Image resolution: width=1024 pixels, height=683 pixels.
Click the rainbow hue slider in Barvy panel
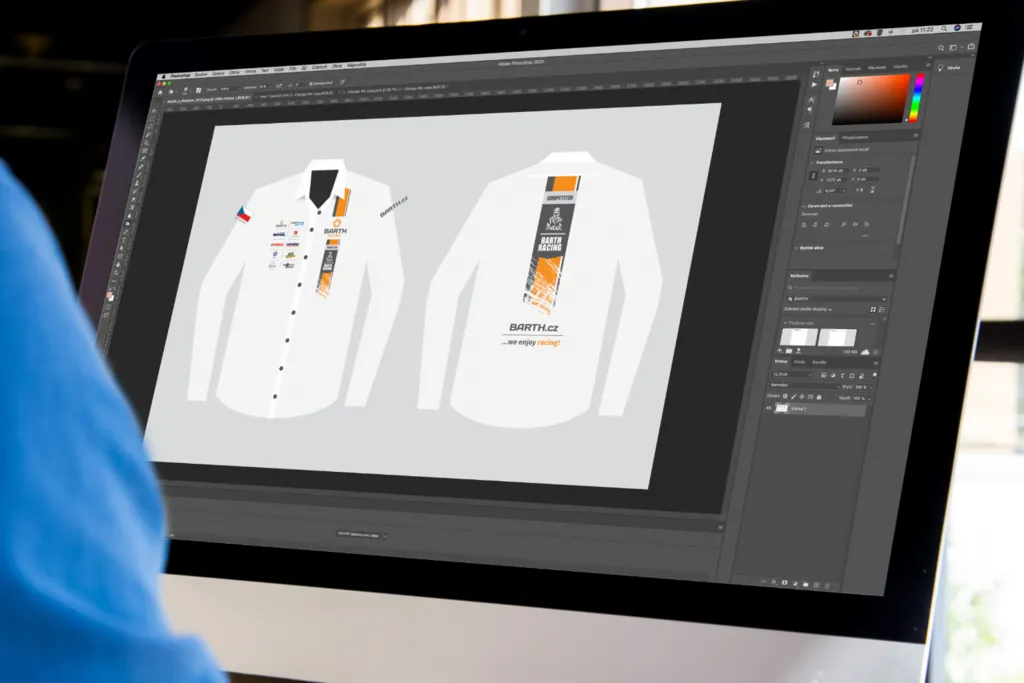click(917, 98)
